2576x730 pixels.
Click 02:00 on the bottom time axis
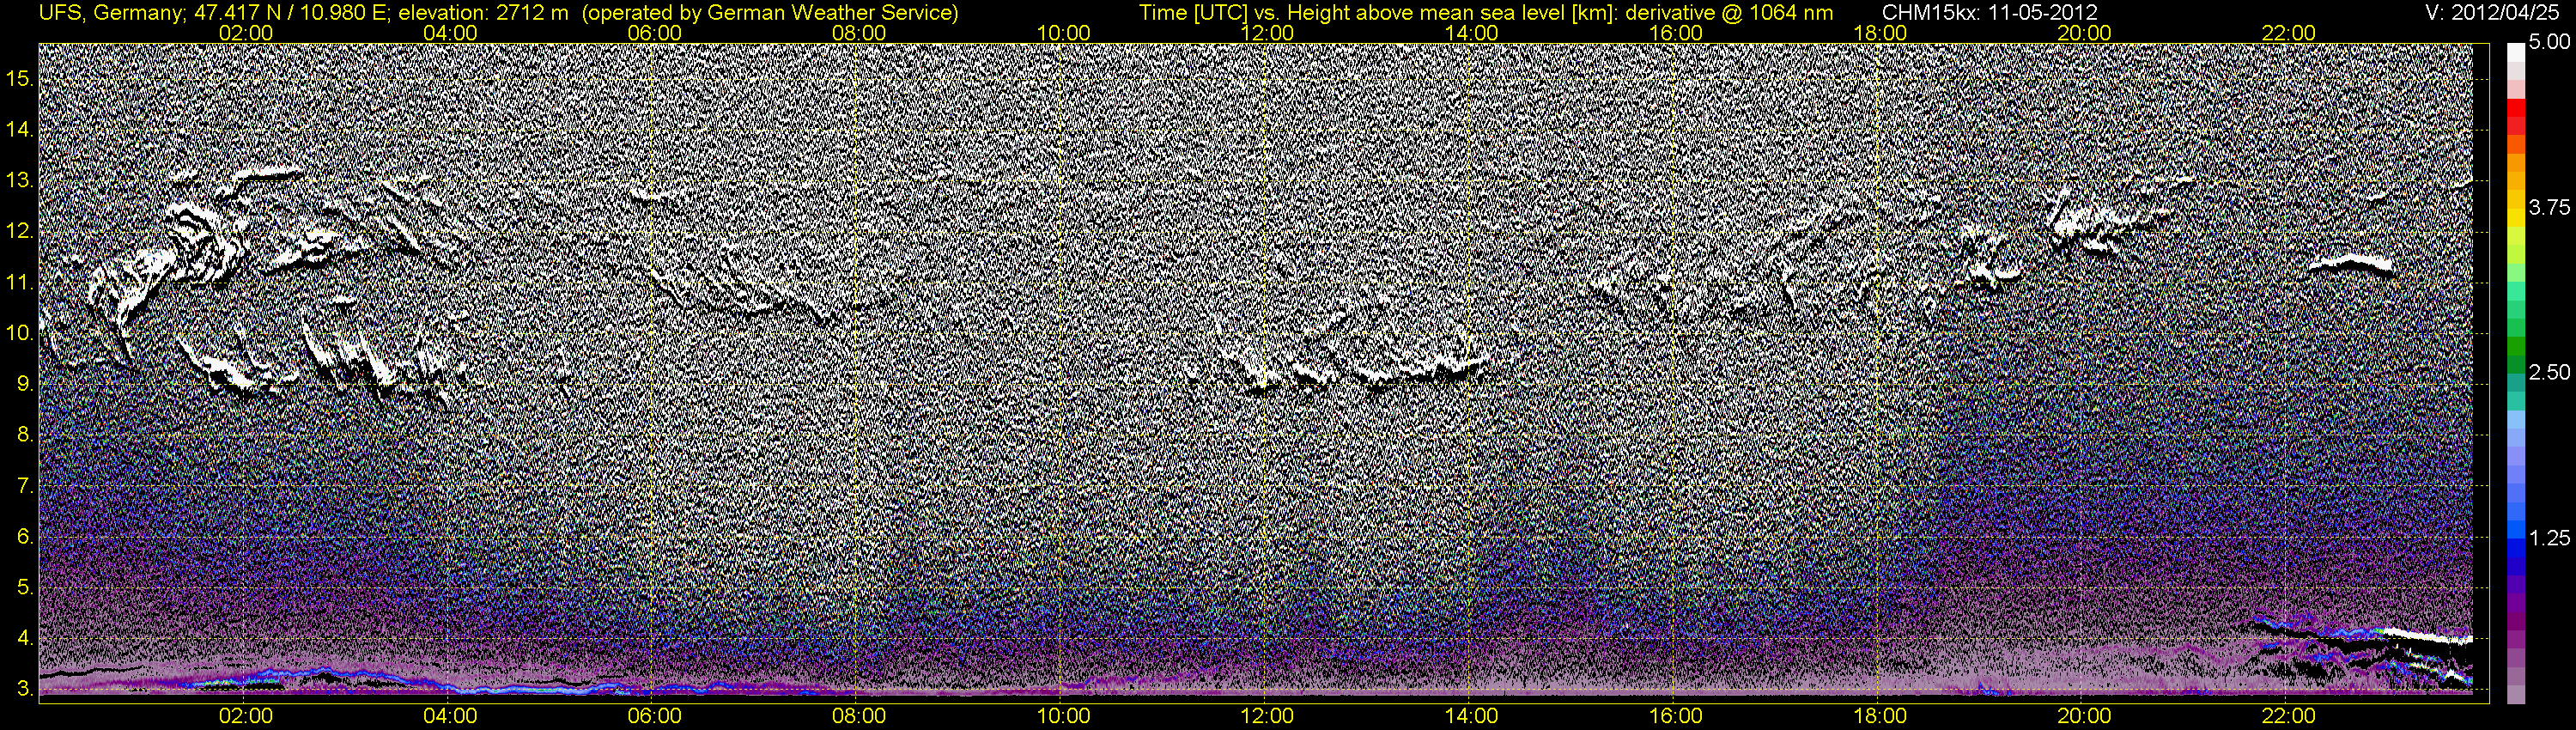pos(246,716)
